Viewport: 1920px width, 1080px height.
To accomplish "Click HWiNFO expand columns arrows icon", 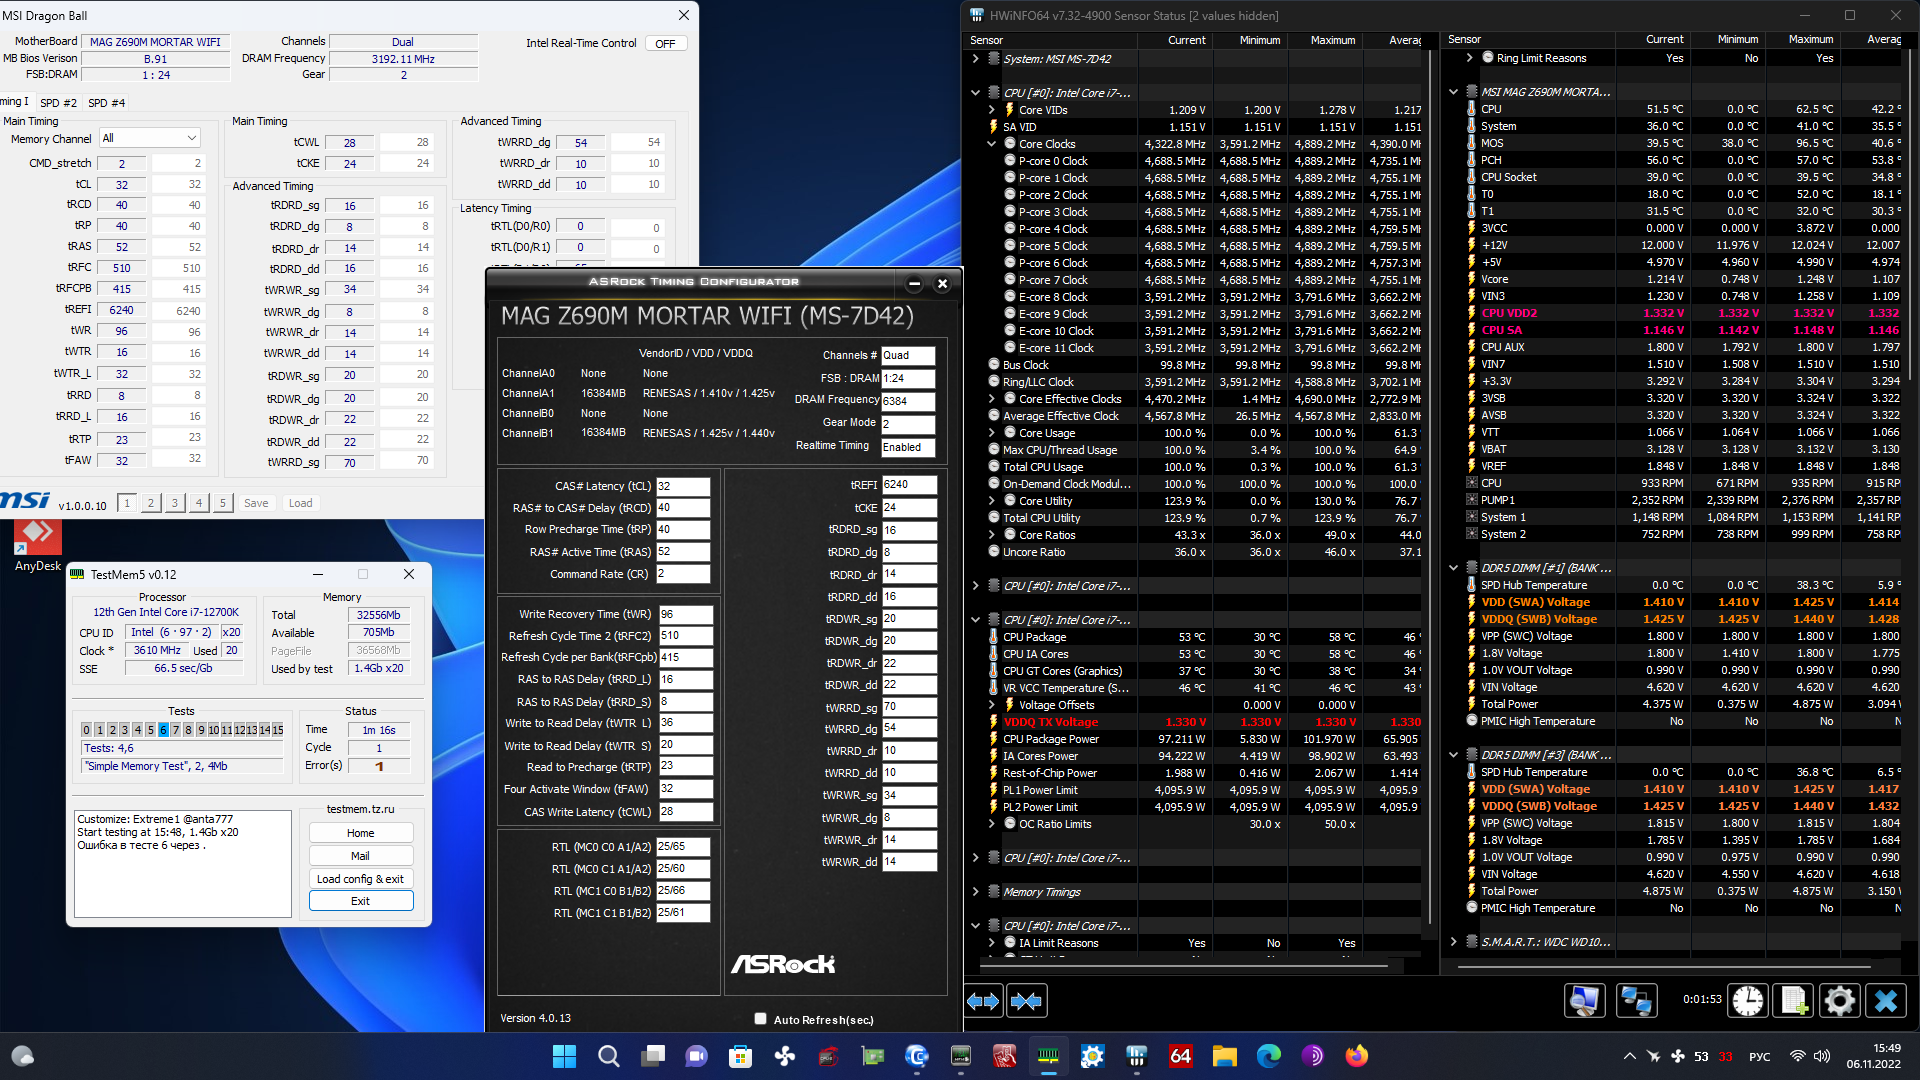I will (x=983, y=1001).
